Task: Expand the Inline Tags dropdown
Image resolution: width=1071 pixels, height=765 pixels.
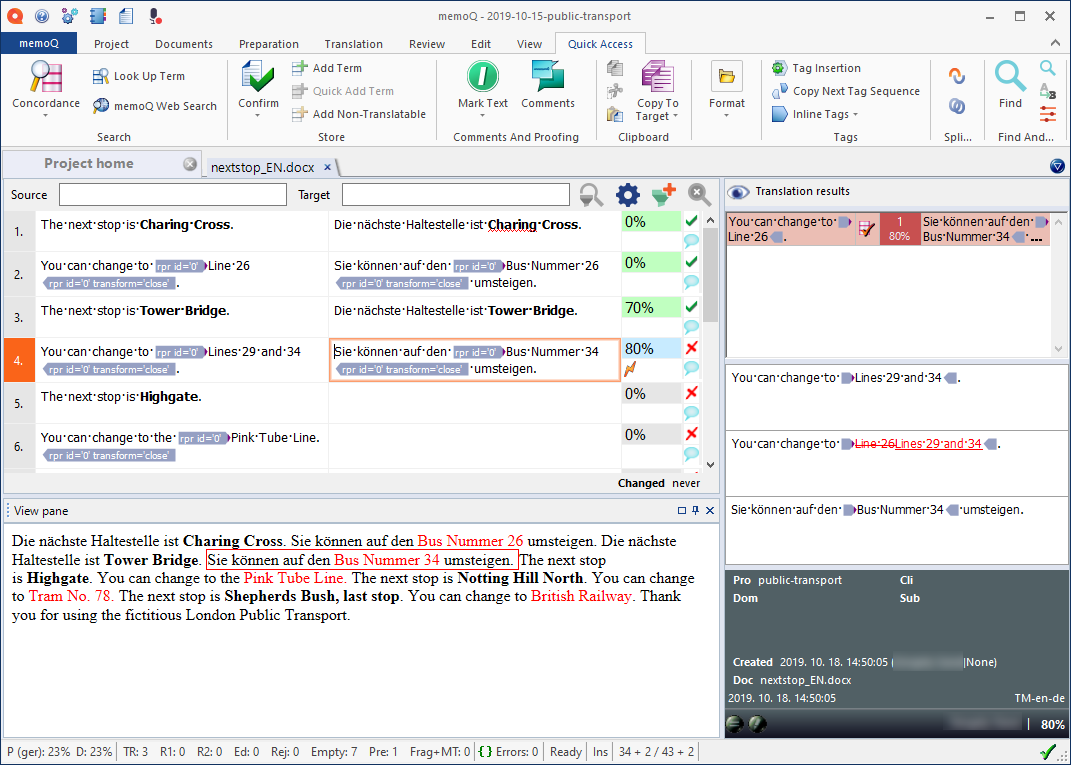Action: [x=855, y=115]
